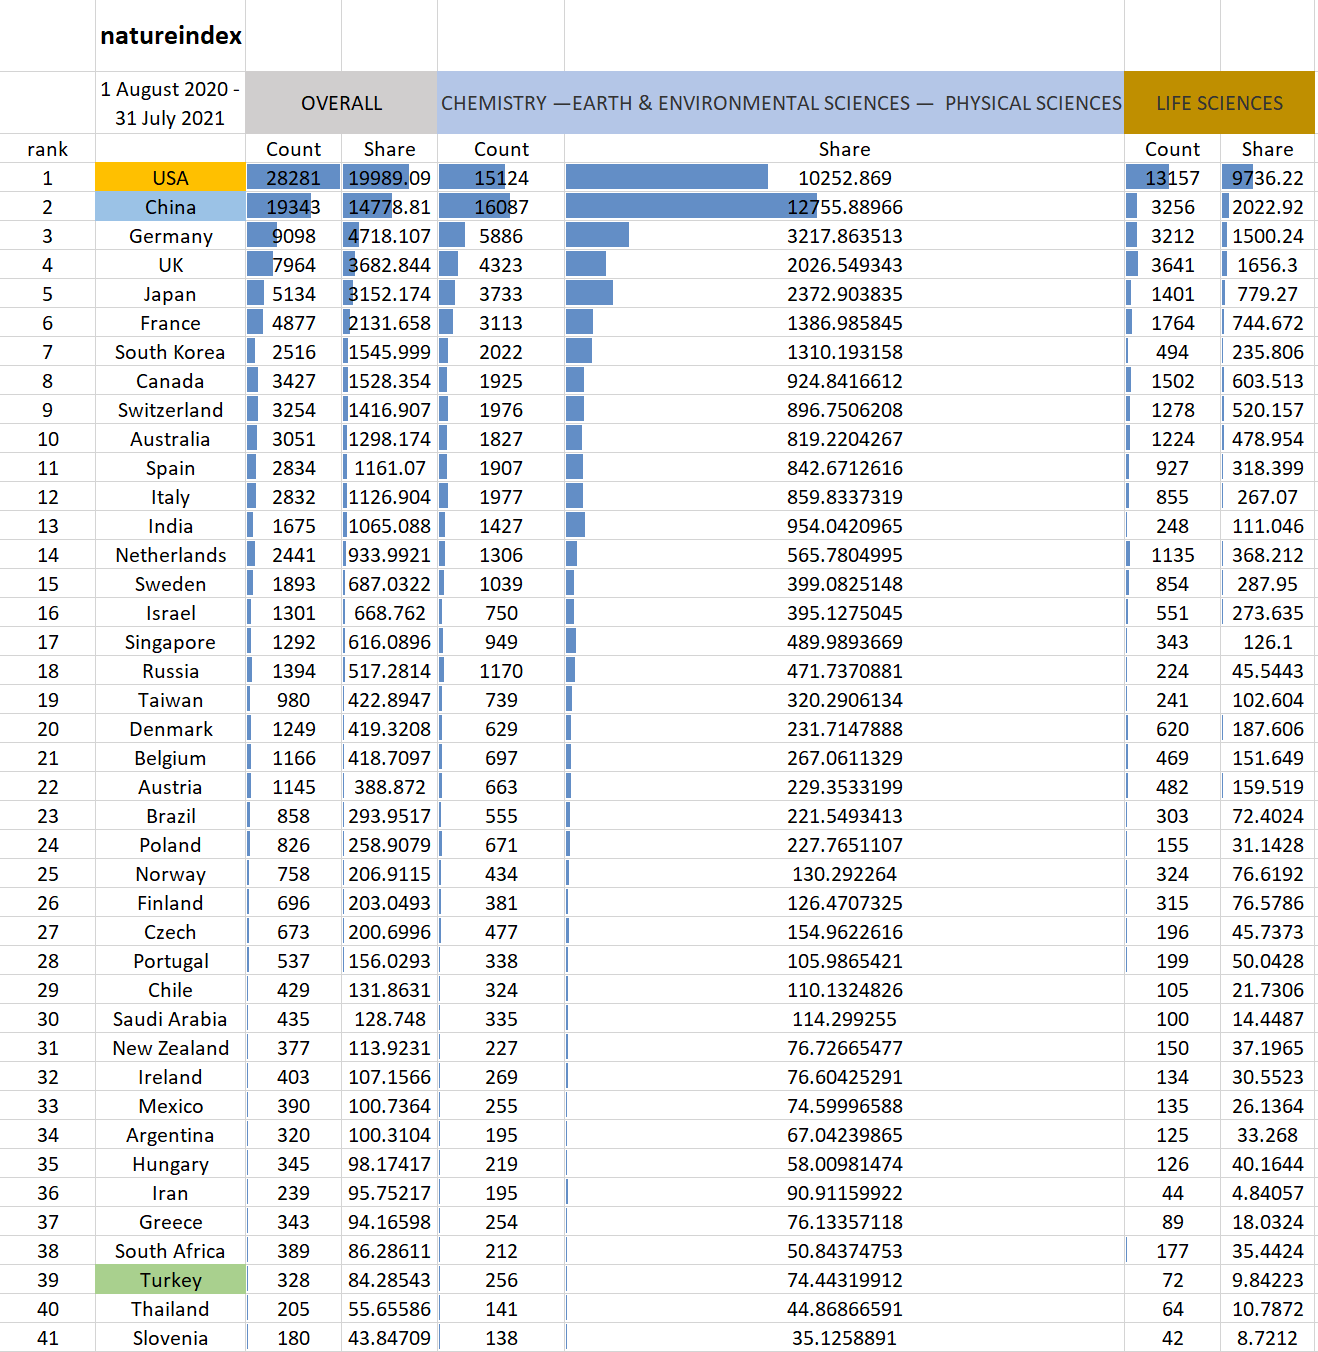Select the Thailand country cell

(171, 1309)
